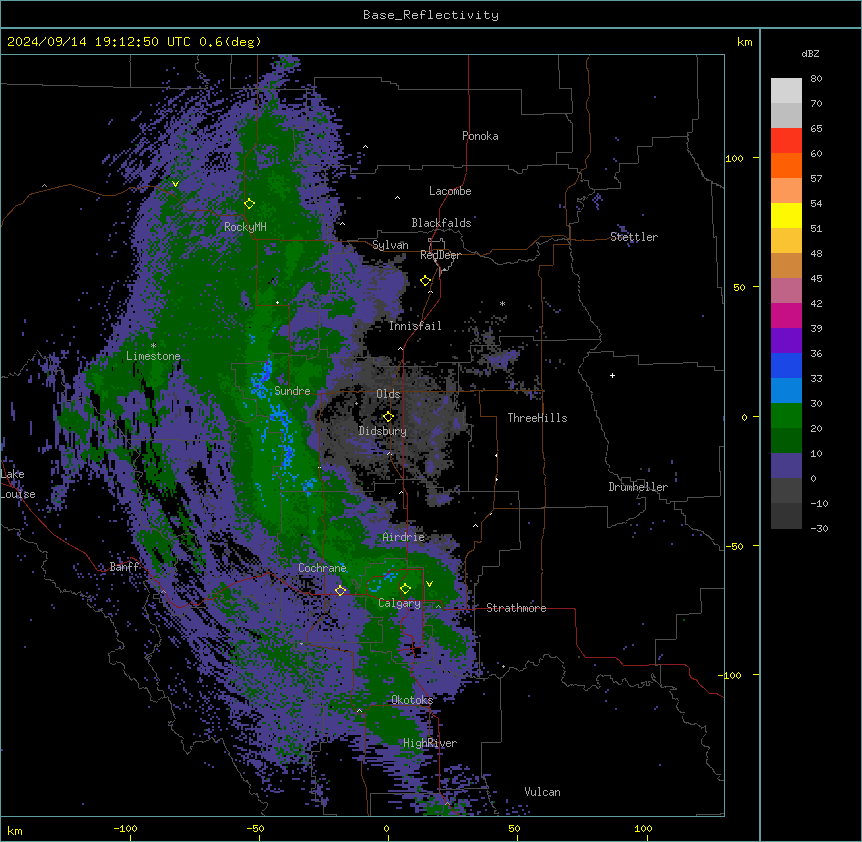Viewport: 862px width, 842px height.
Task: Click the RedDeer city label
Action: 440,255
